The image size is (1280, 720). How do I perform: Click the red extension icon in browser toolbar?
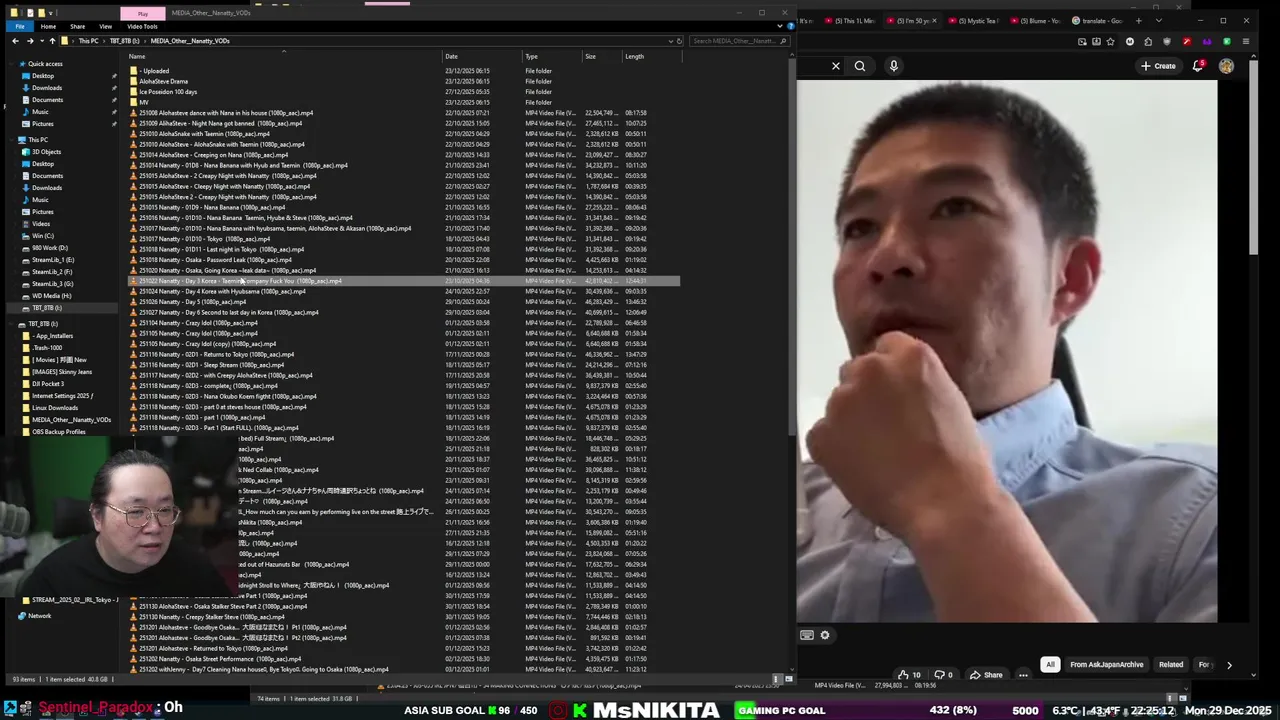pyautogui.click(x=1187, y=42)
